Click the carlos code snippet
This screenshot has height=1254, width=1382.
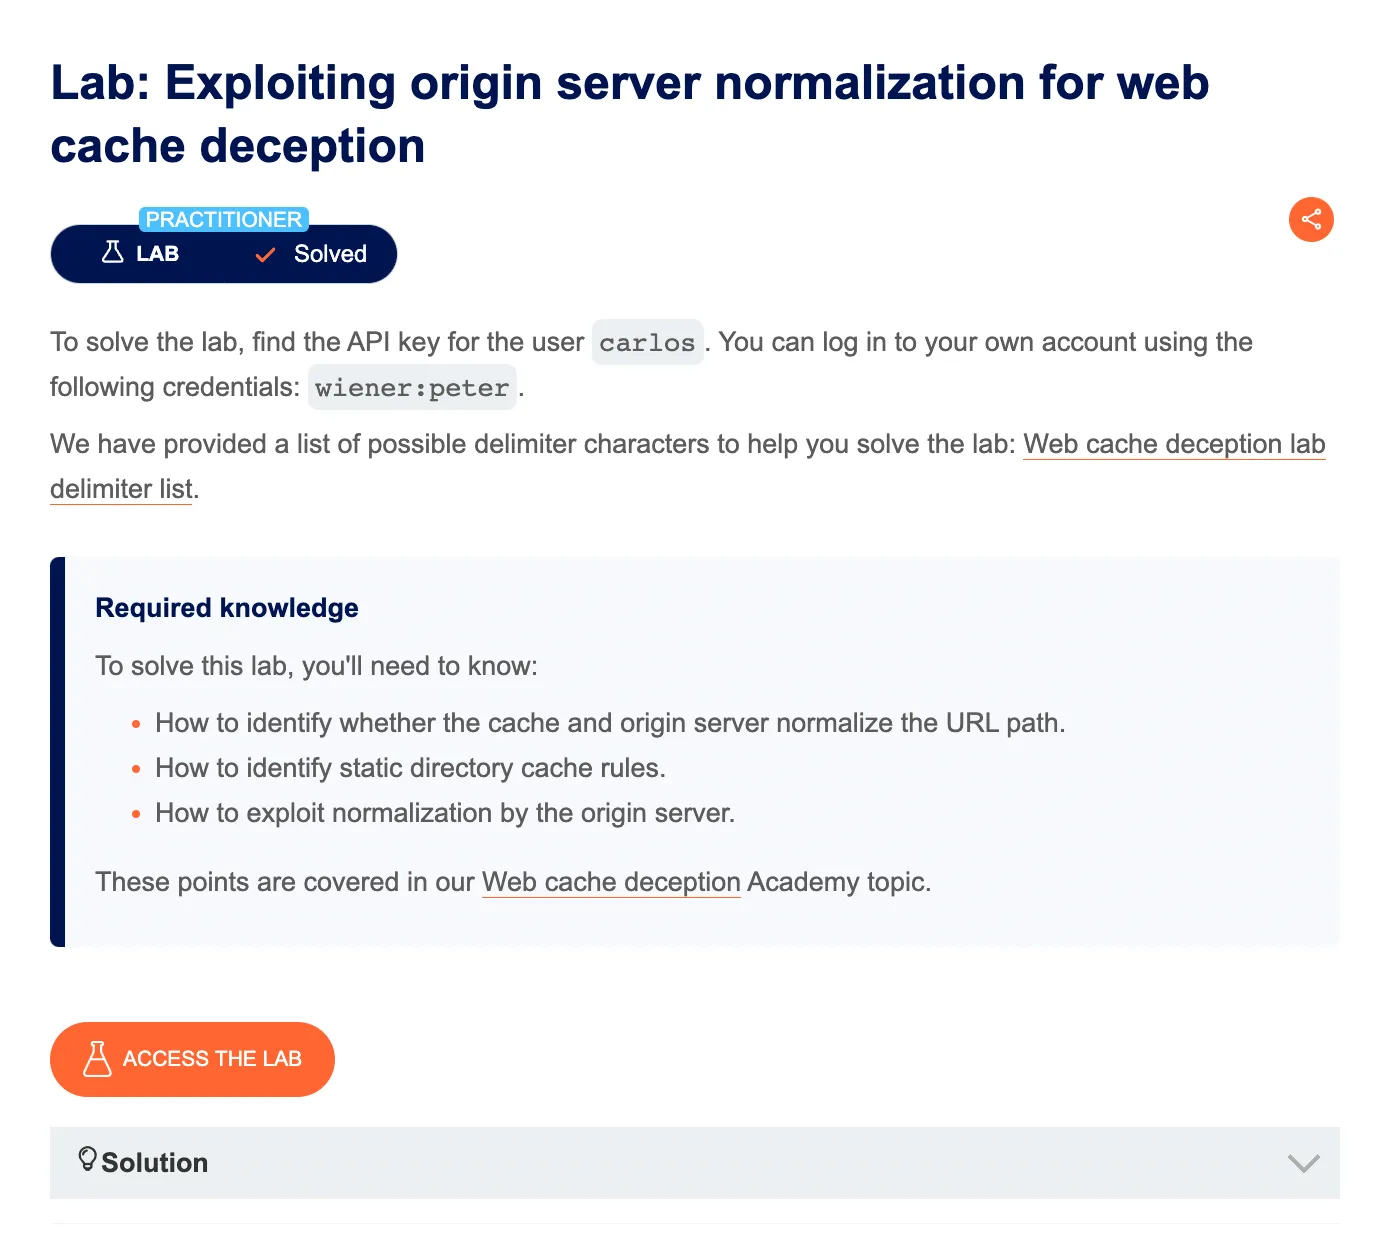pyautogui.click(x=647, y=343)
